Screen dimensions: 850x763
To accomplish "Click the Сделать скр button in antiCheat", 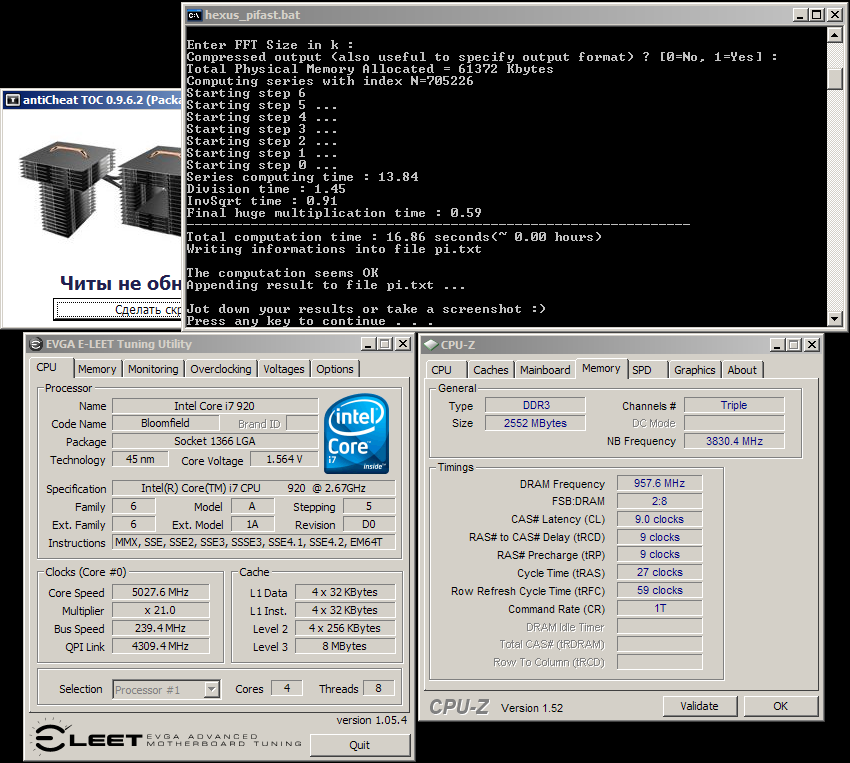I will point(118,309).
